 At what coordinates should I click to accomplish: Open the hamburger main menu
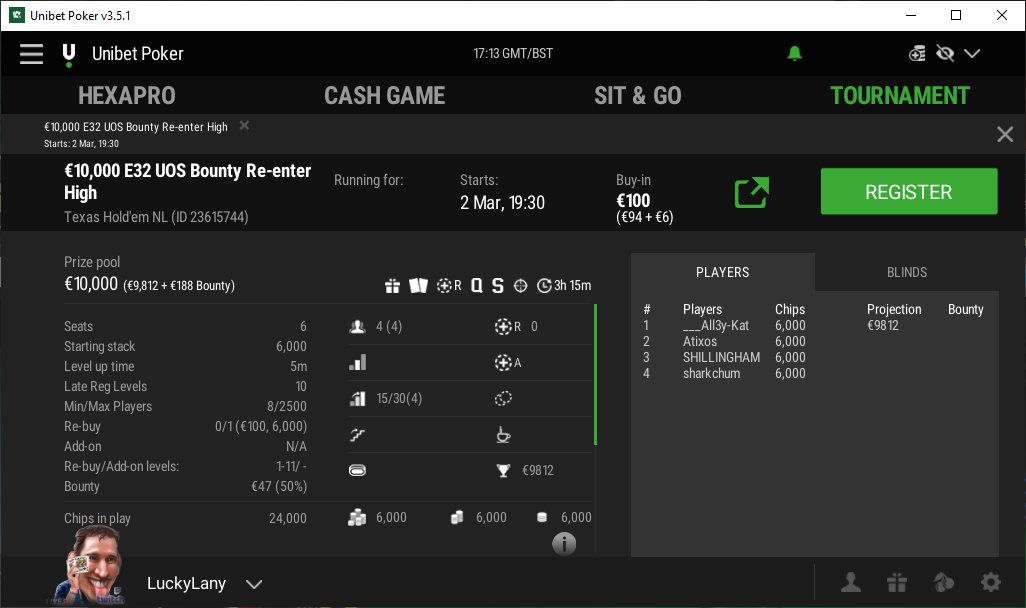[31, 54]
